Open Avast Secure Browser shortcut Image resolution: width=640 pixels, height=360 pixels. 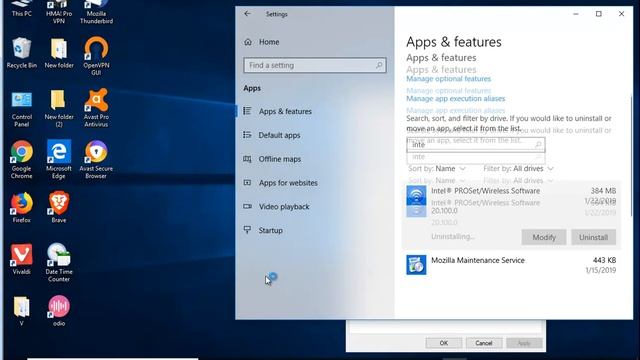[x=96, y=160]
